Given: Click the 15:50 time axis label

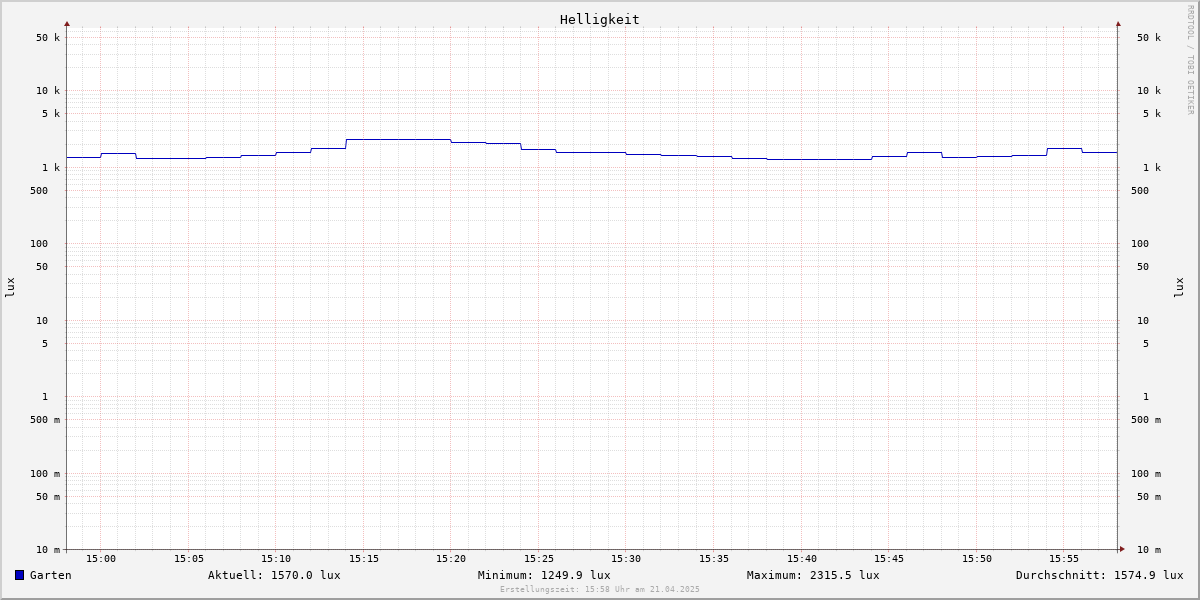Looking at the screenshot, I should pos(977,559).
